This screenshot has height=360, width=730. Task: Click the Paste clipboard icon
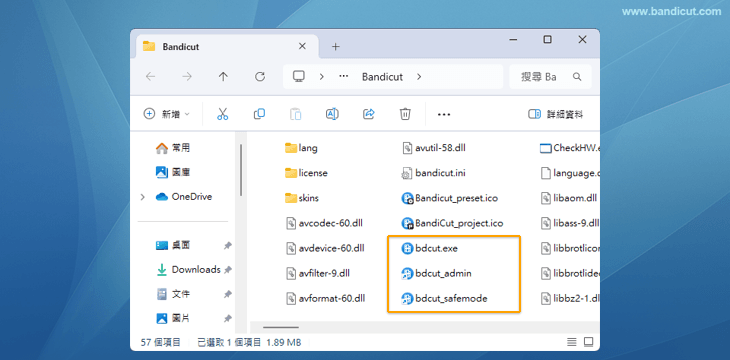tap(296, 114)
